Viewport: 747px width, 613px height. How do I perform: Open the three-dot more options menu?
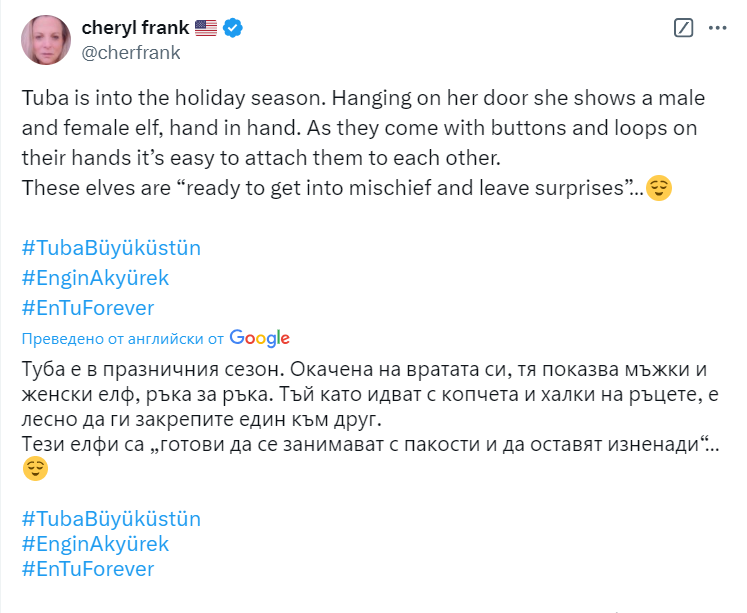click(x=717, y=28)
